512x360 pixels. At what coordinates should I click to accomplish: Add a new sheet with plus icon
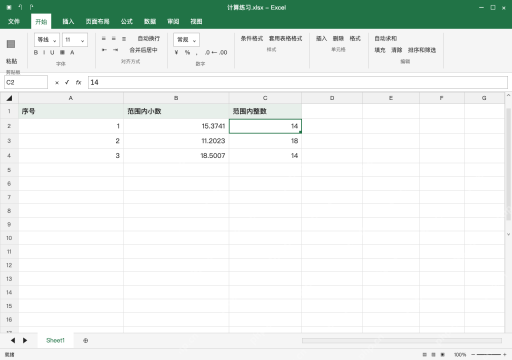[85, 340]
